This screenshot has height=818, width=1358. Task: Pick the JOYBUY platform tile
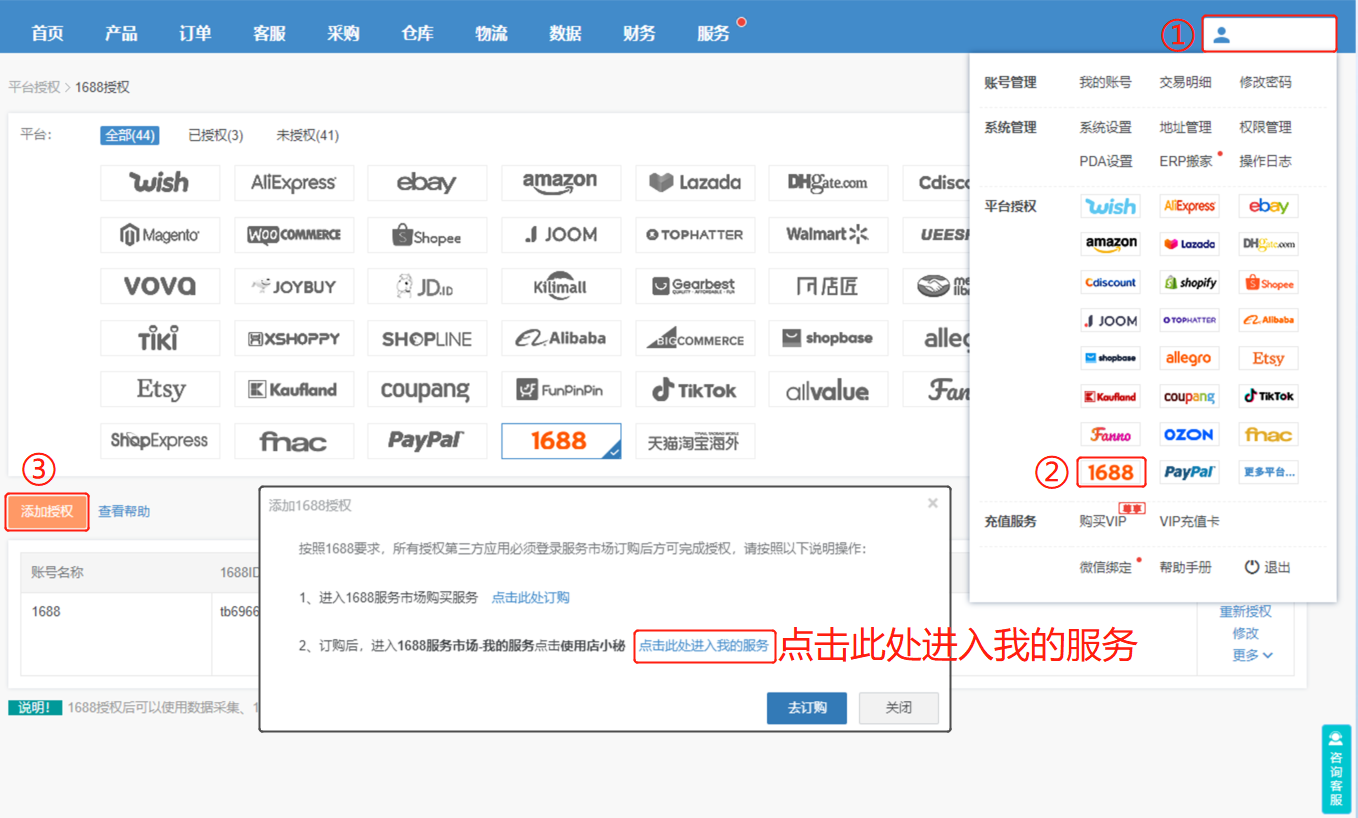coord(294,287)
